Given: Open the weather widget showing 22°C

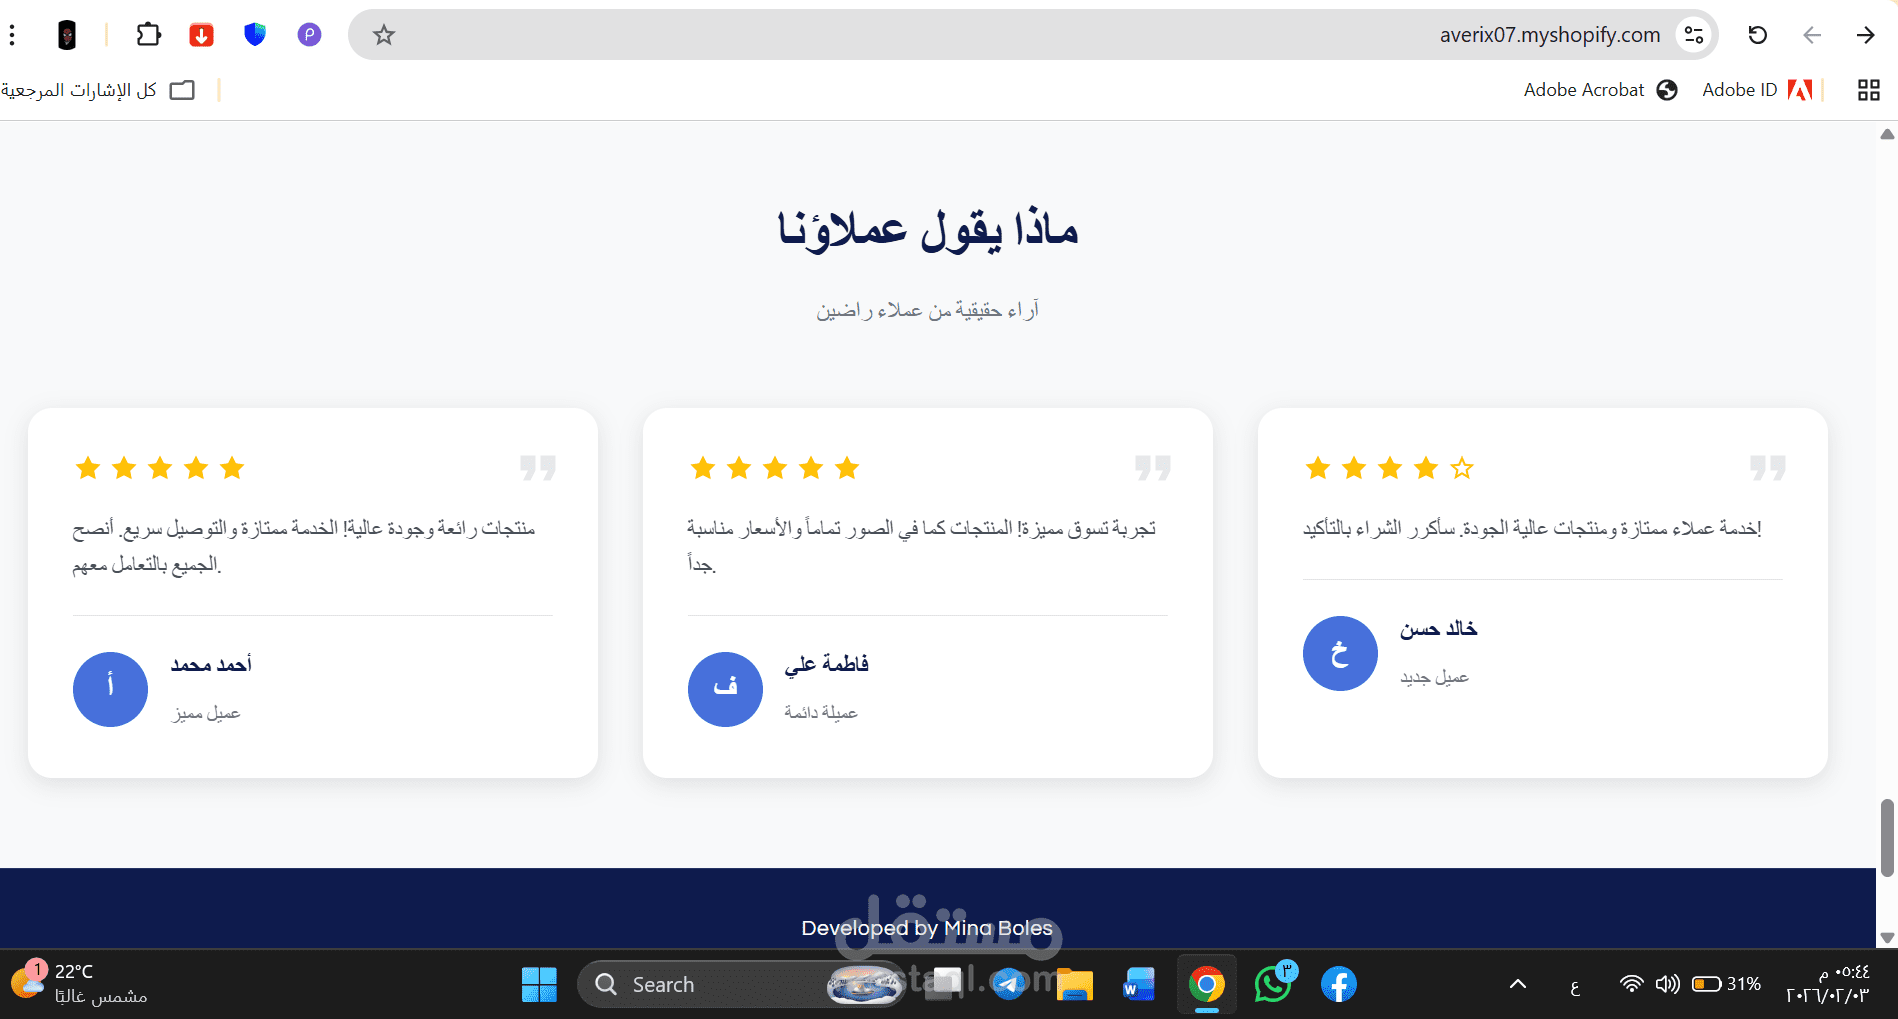Looking at the screenshot, I should point(80,985).
